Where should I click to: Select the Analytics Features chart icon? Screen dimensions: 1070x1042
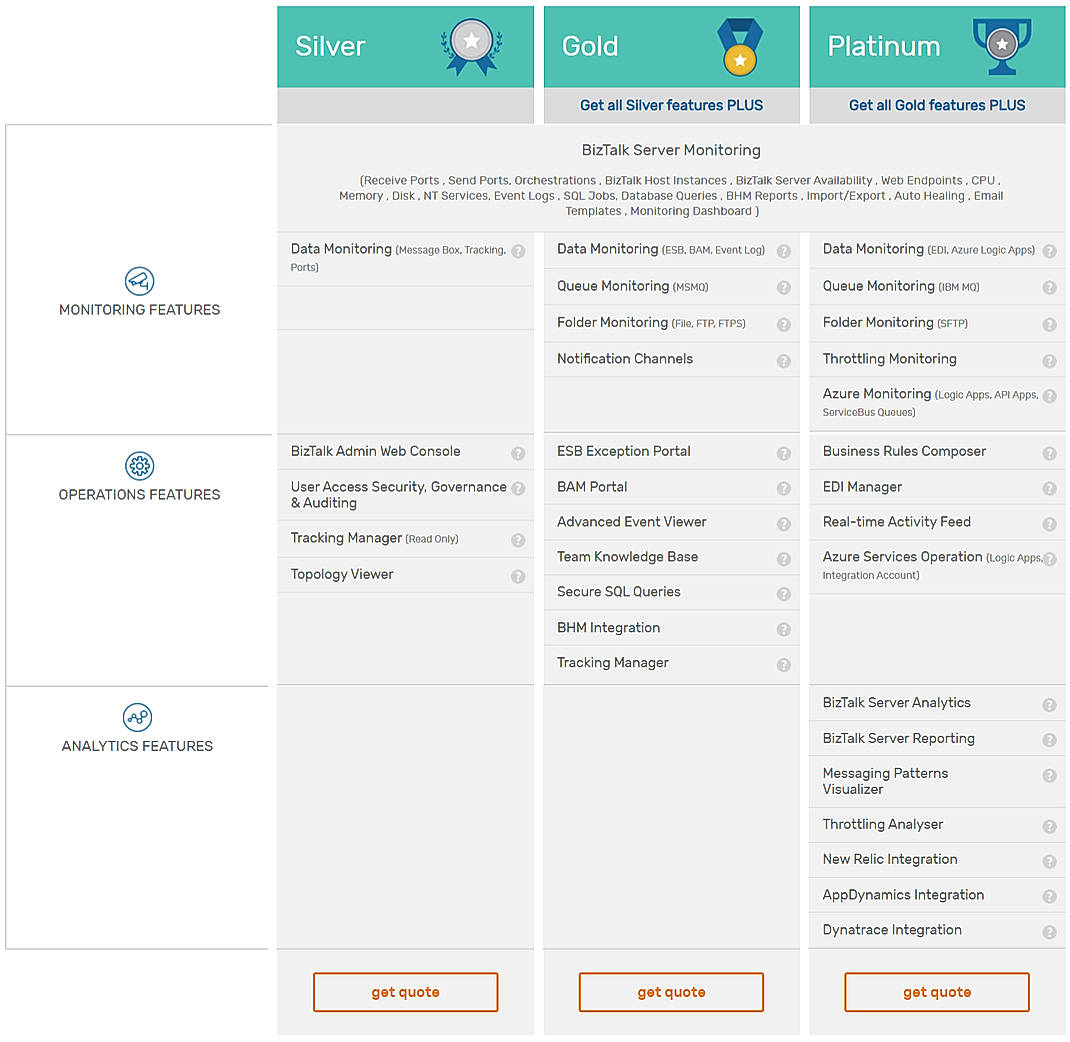[139, 717]
